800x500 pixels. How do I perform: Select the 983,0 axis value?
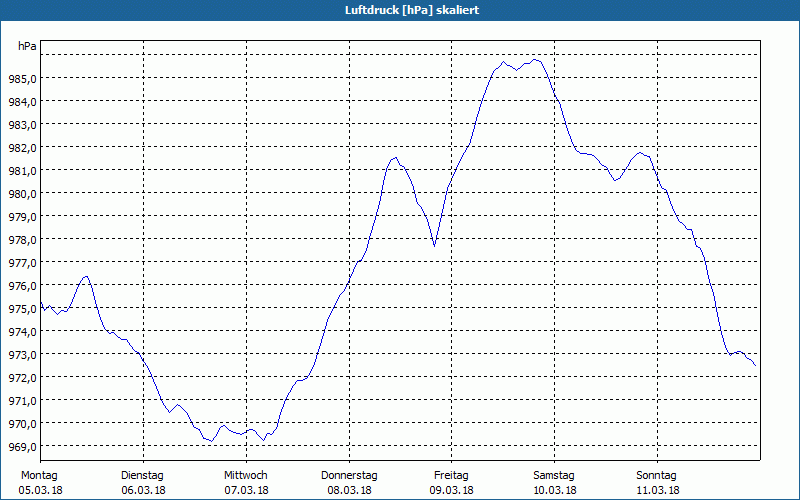pos(22,124)
